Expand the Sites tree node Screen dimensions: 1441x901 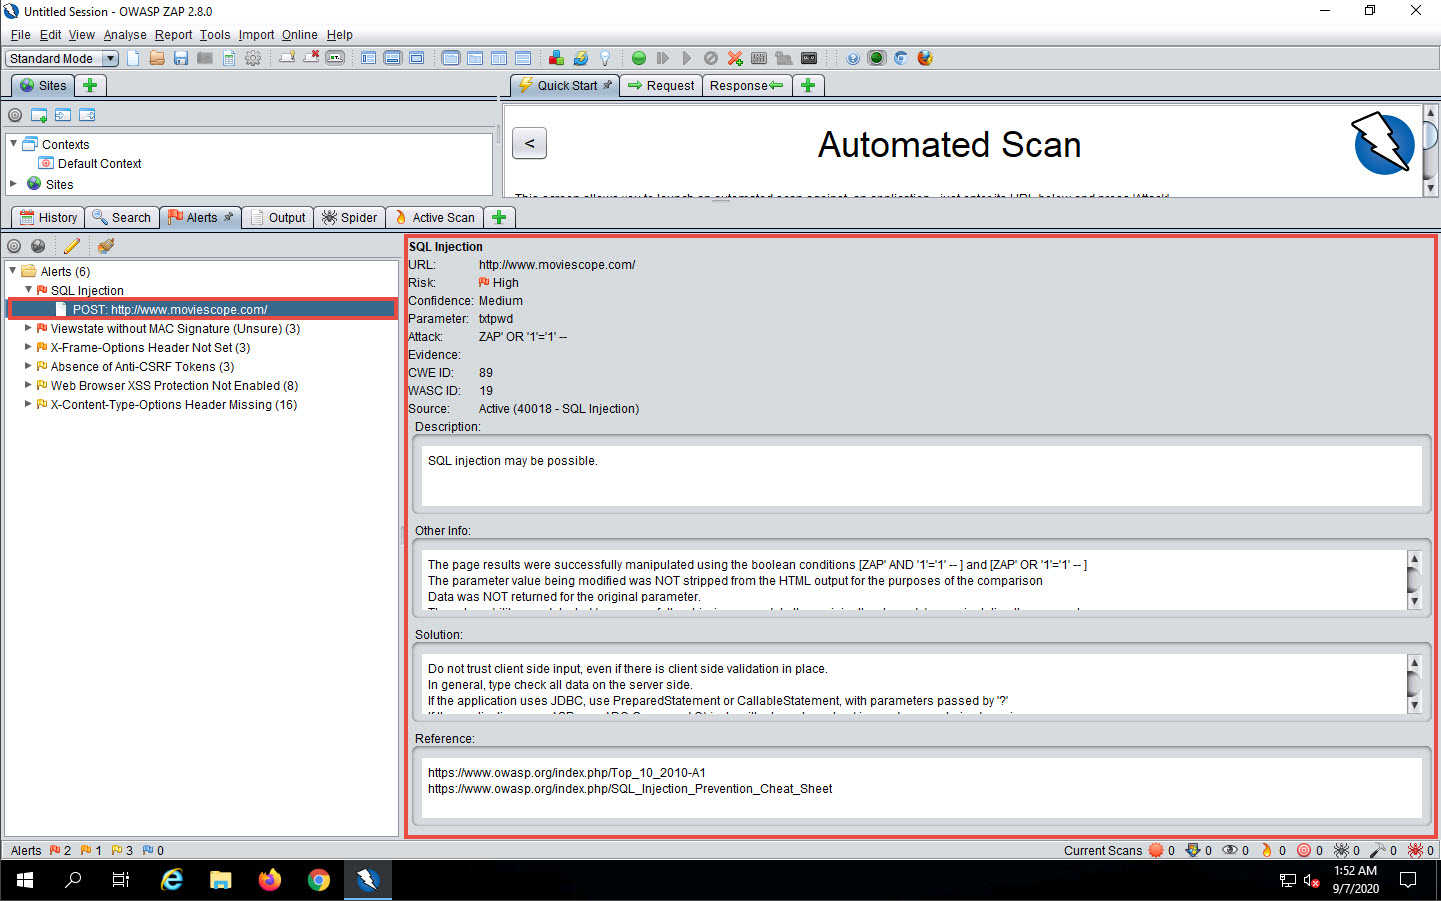tap(14, 184)
